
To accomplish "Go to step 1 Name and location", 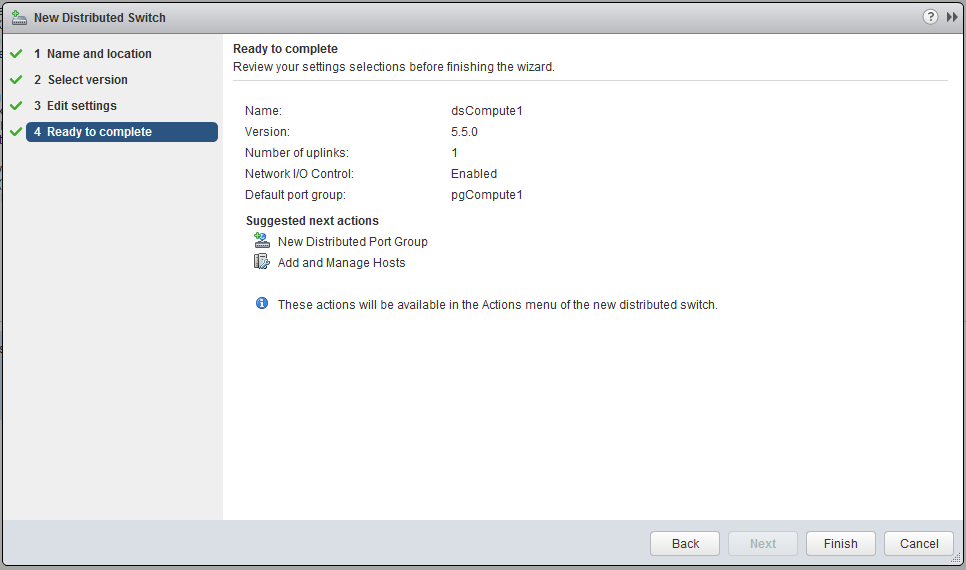I will point(98,54).
